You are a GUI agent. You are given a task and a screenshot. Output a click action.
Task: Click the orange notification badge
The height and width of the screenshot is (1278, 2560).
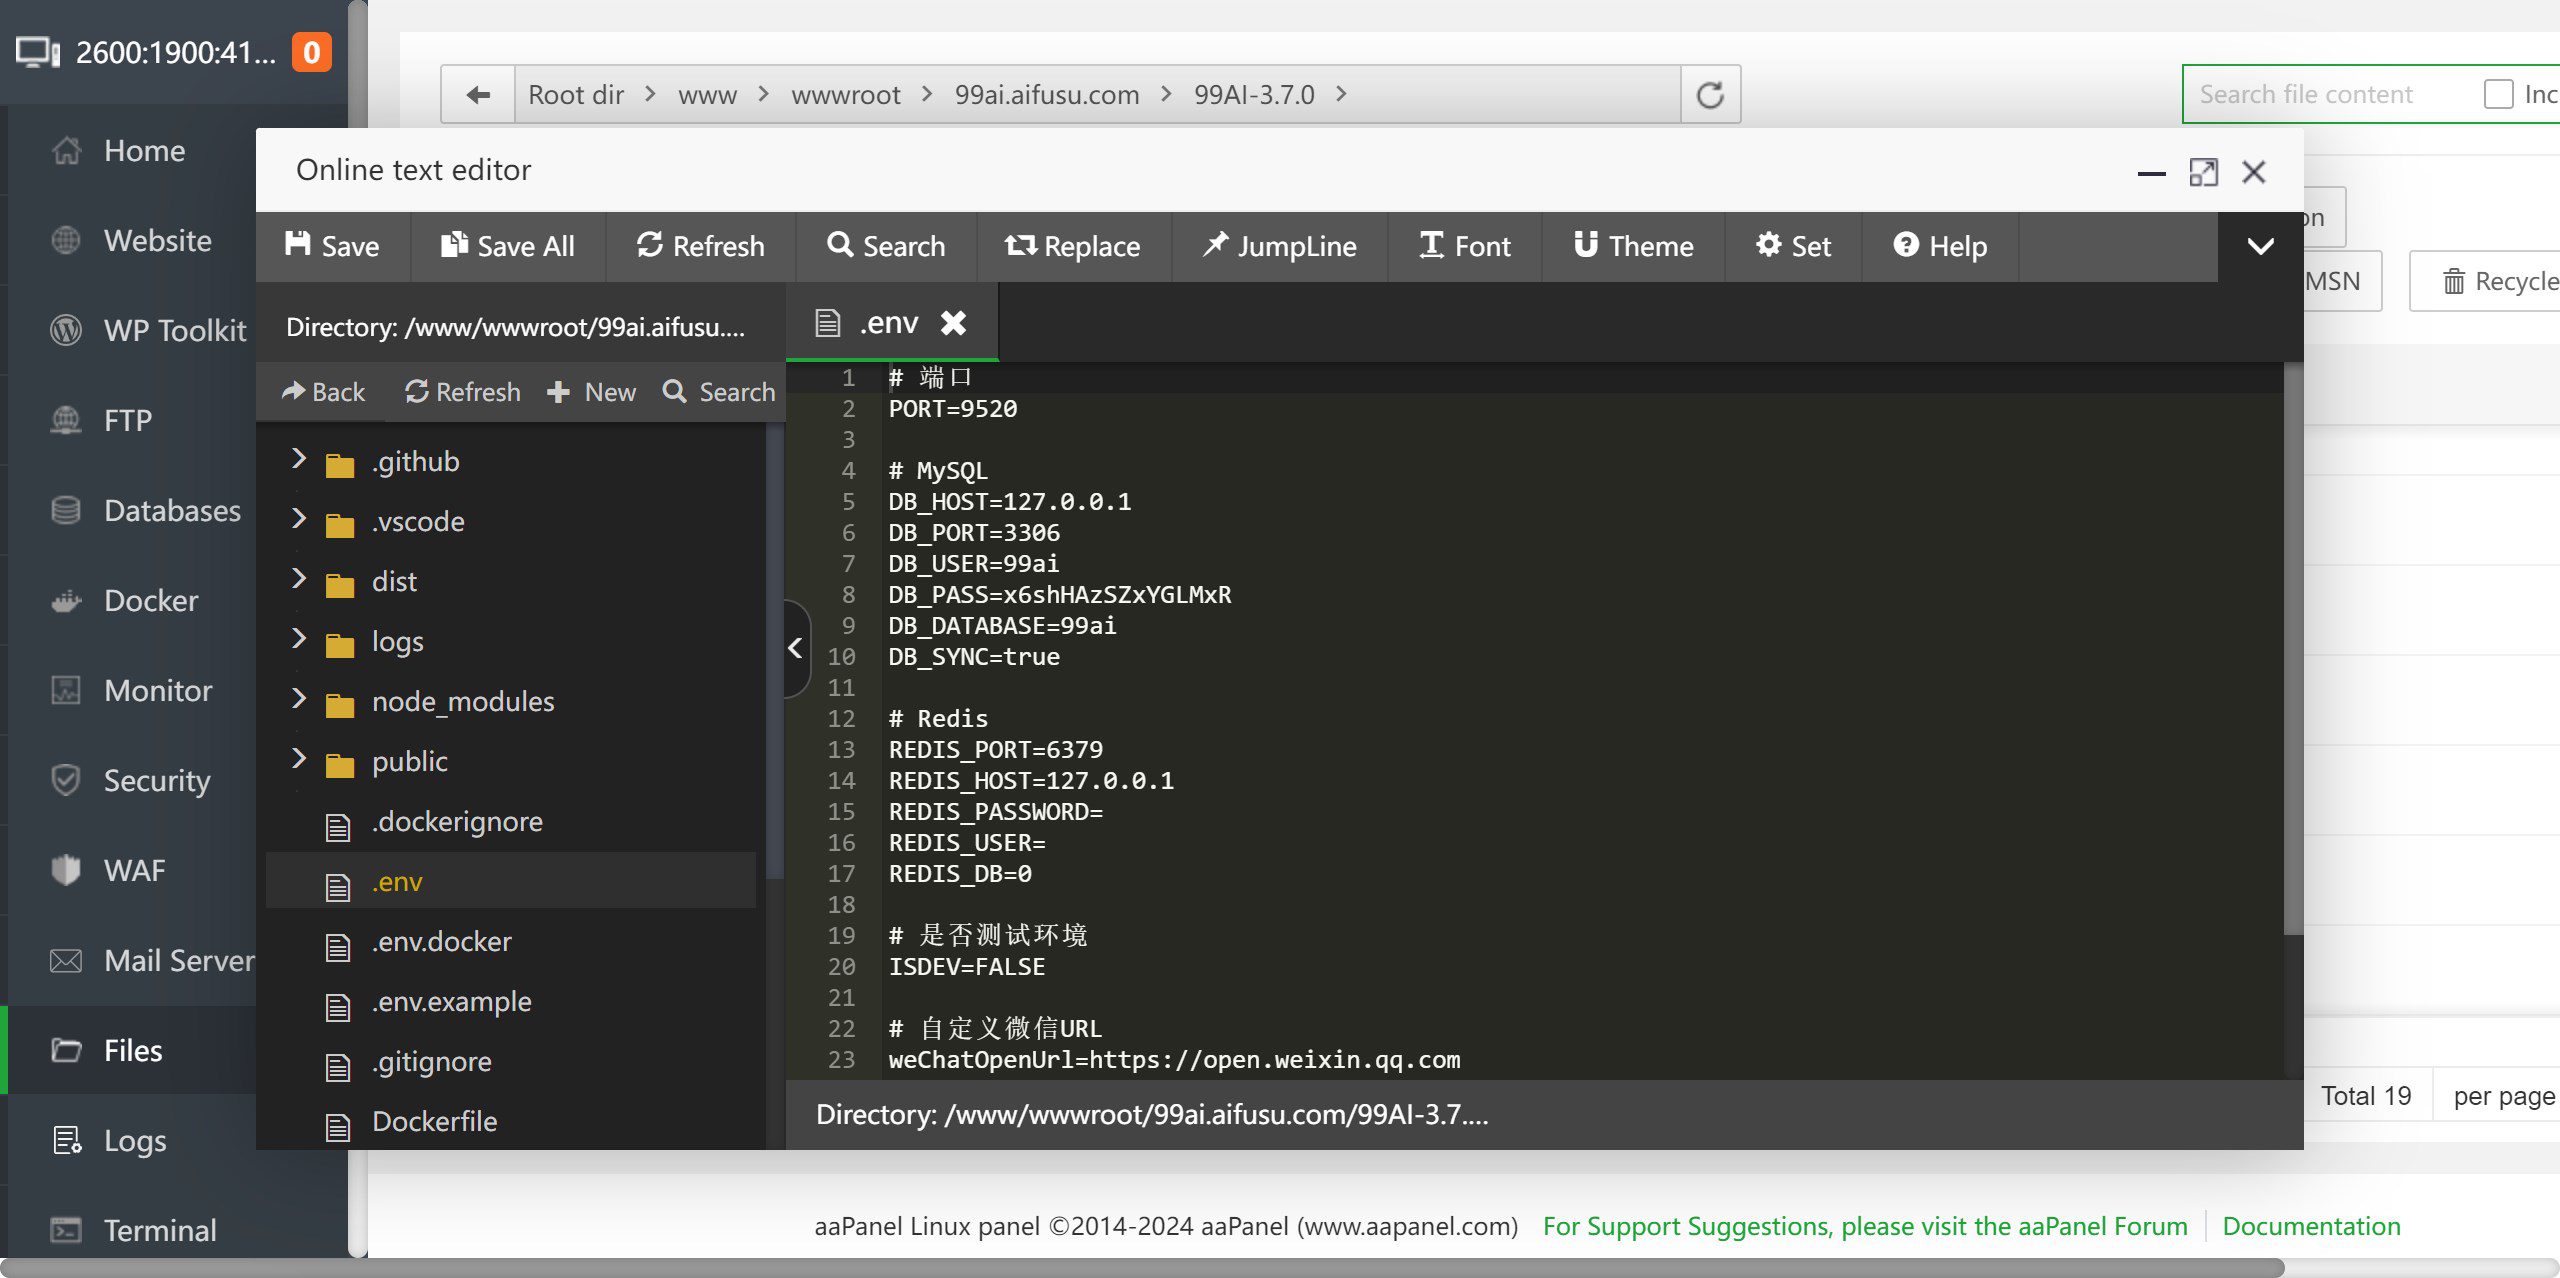pos(312,52)
